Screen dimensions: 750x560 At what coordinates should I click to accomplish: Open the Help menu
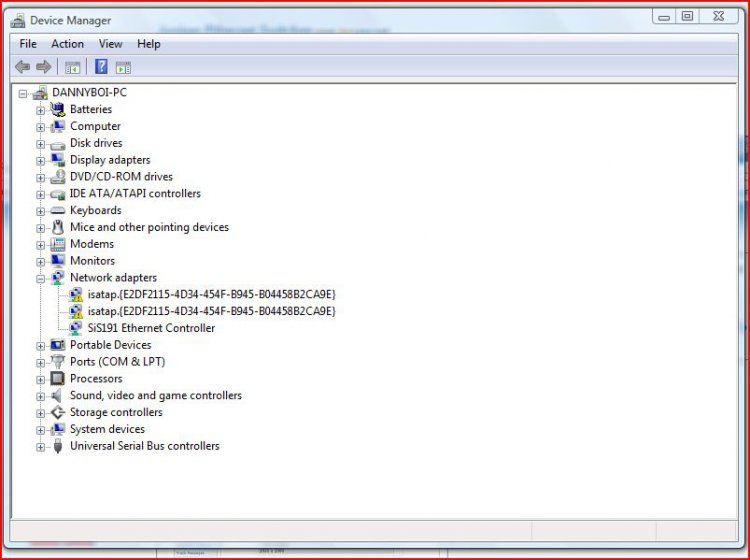coord(149,44)
